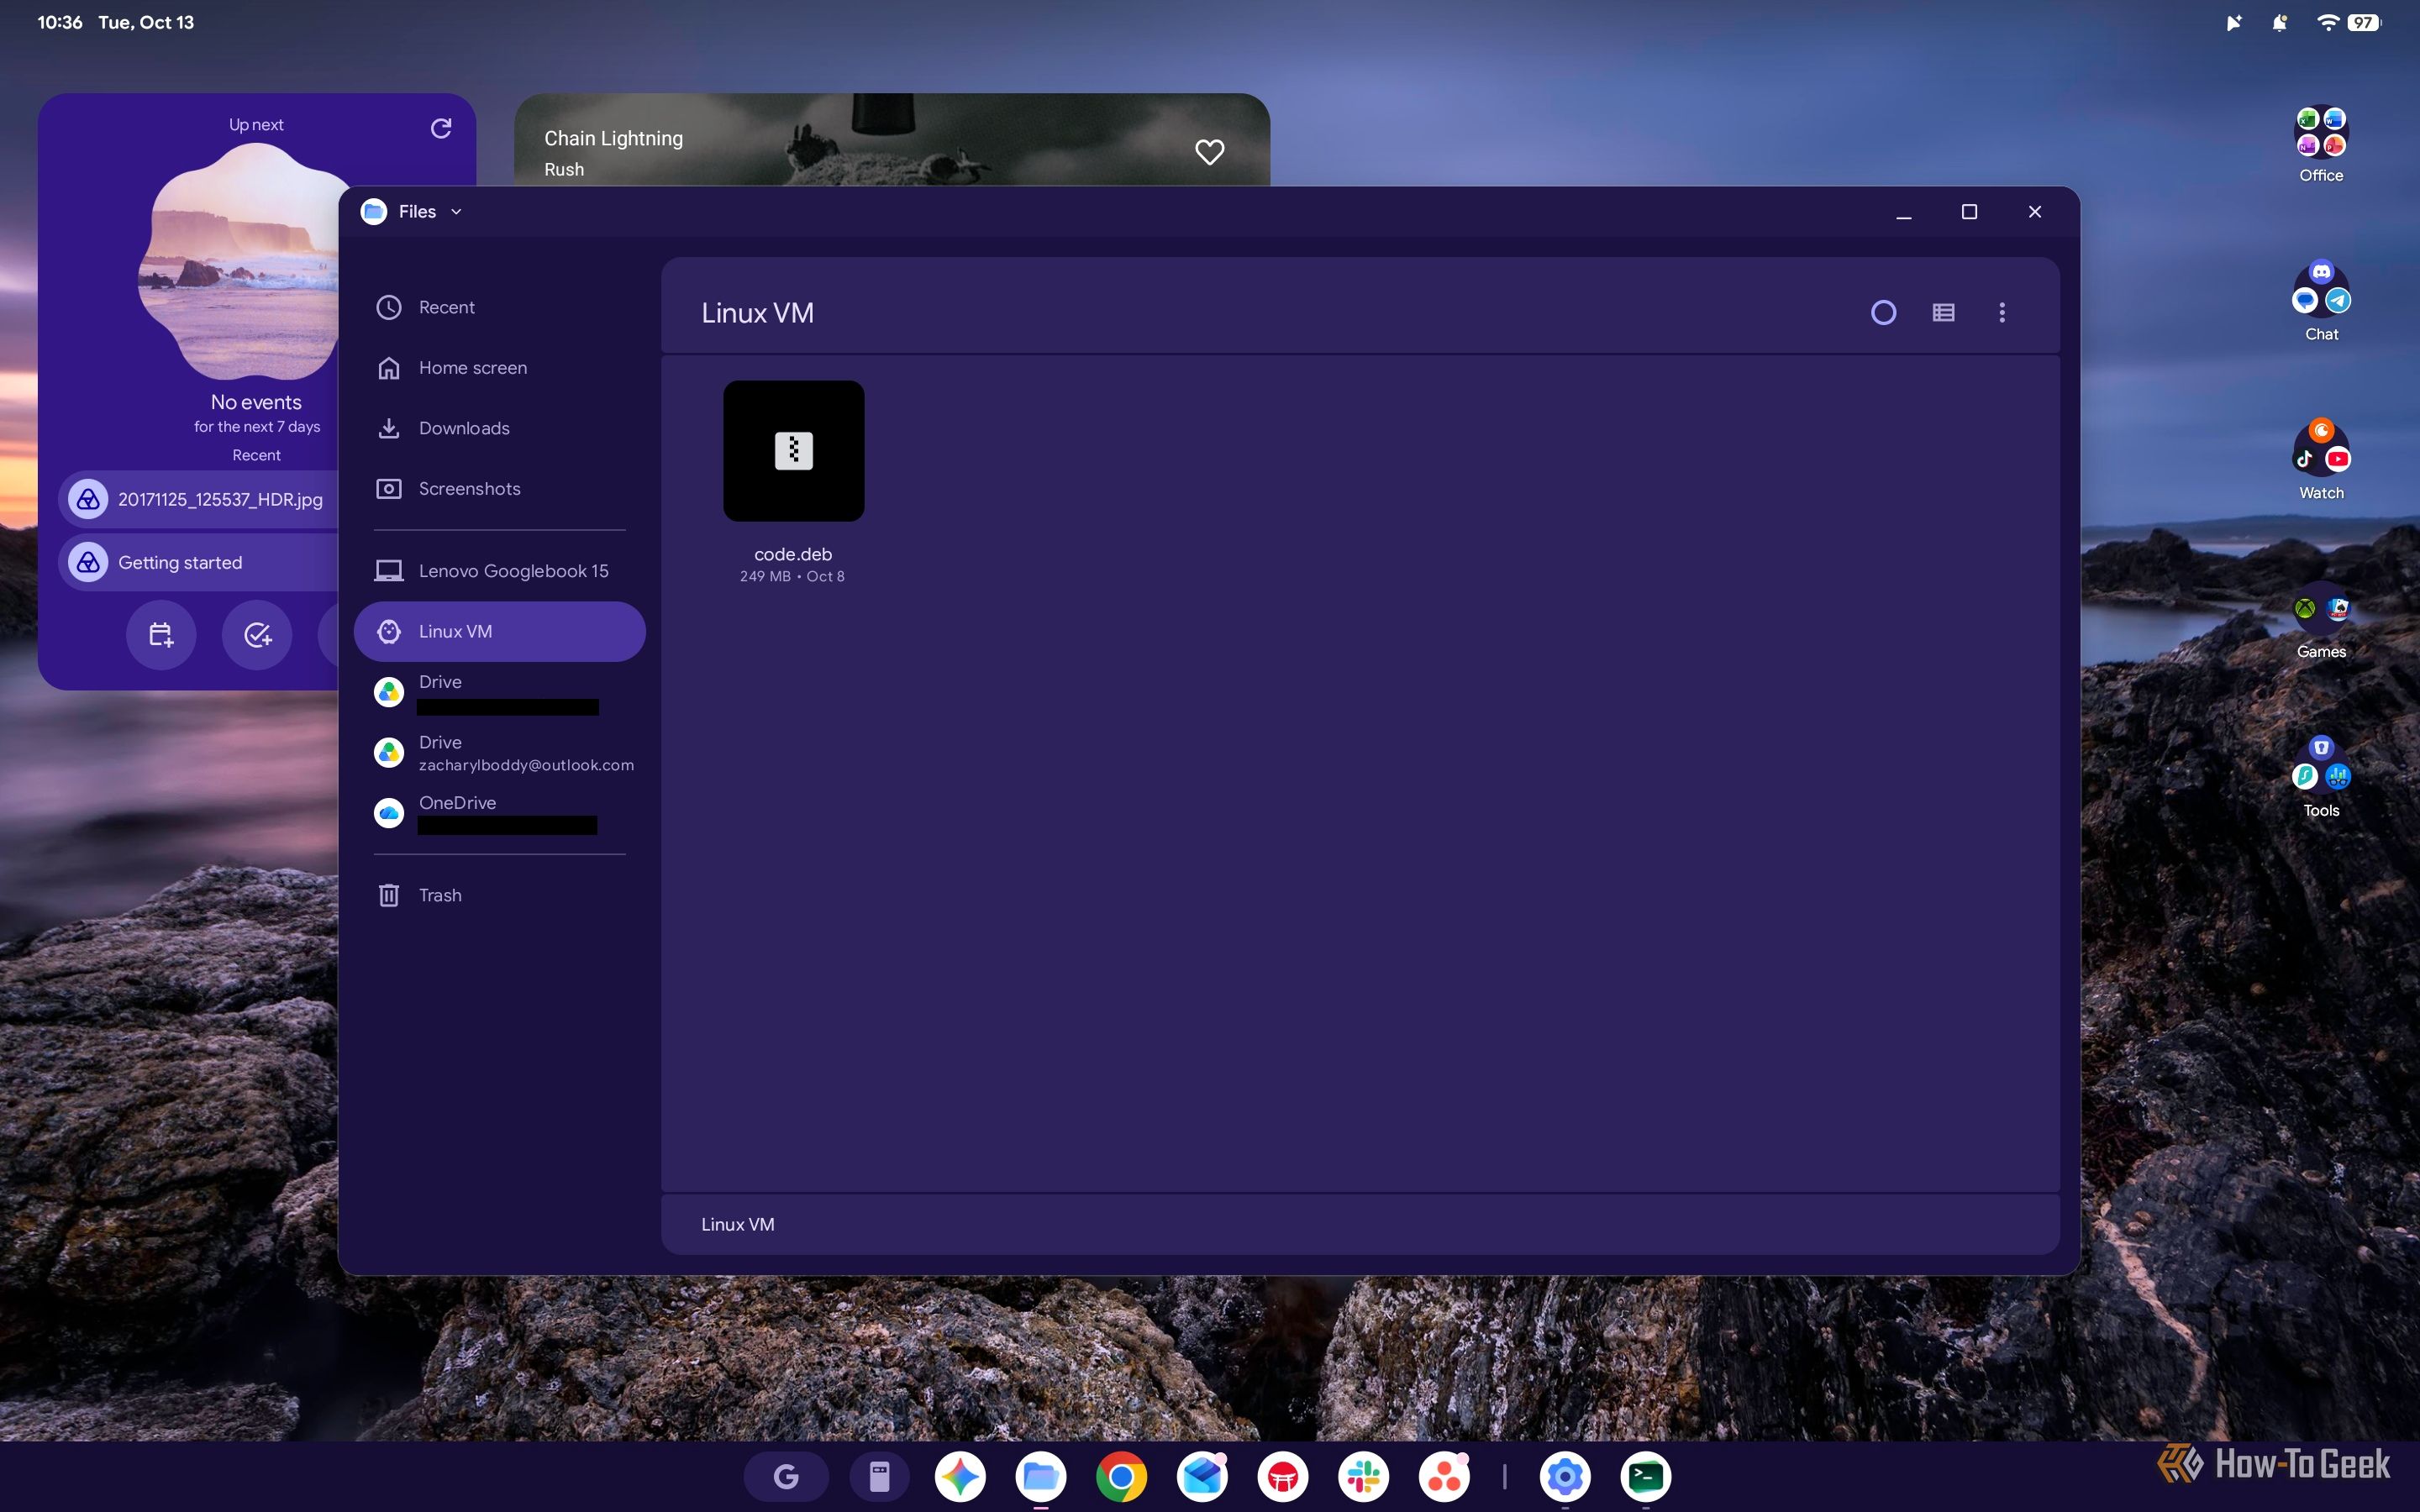Screen dimensions: 2420x1512
Task: Open Home screen in Files sidebar
Action: [x=499, y=368]
